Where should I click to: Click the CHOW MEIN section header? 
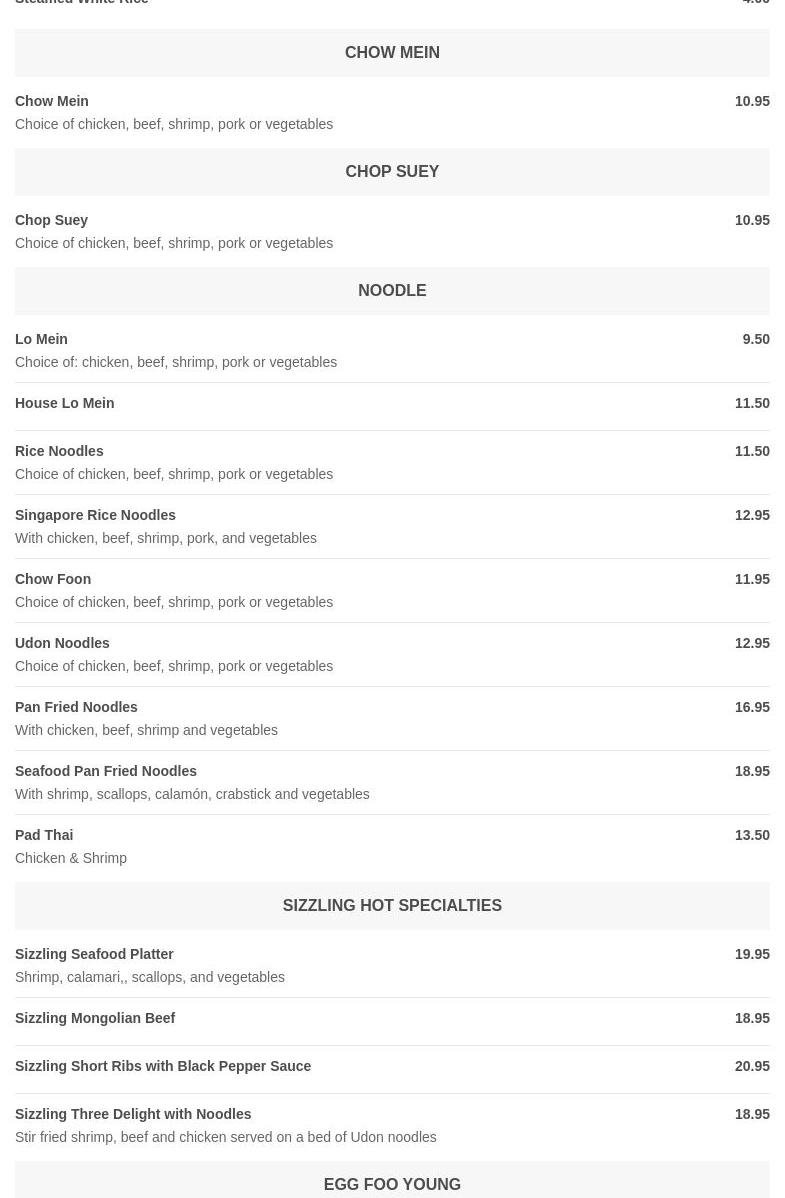click(x=392, y=53)
